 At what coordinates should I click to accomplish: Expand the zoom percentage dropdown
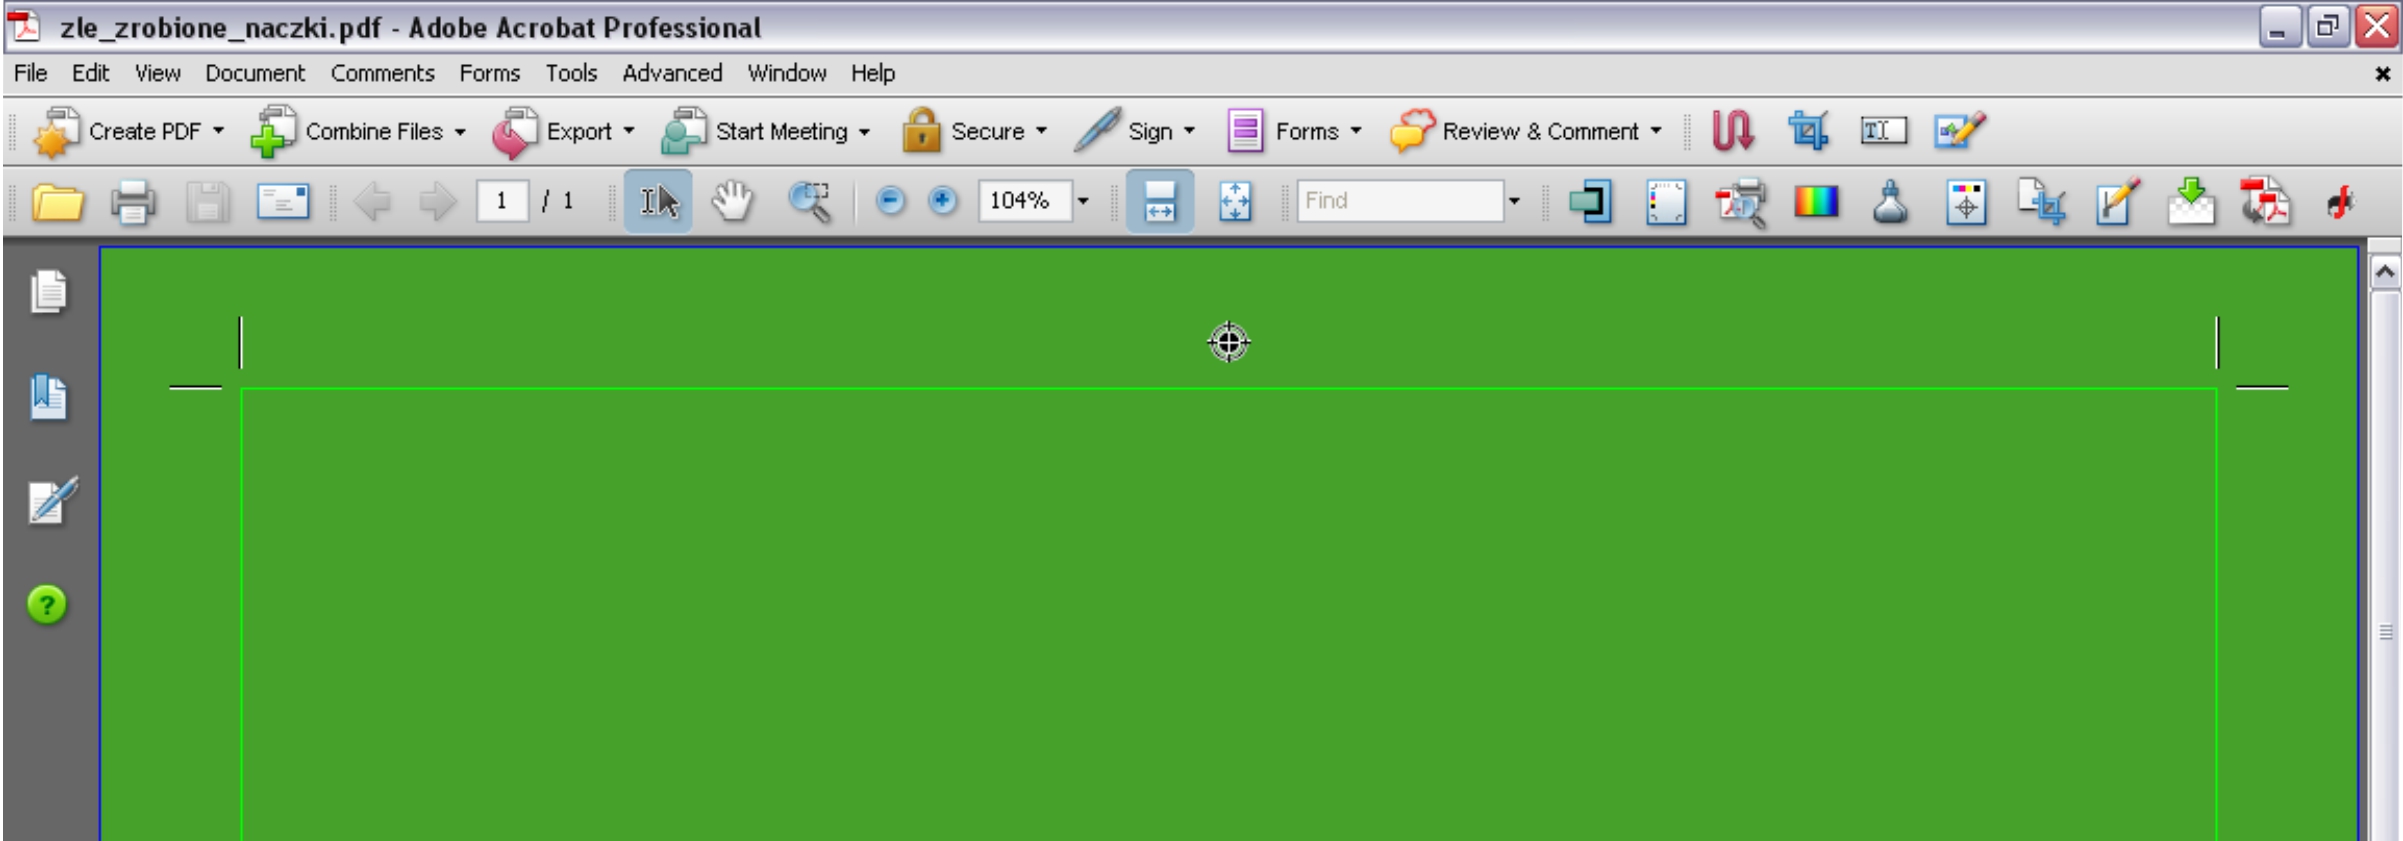[1083, 202]
